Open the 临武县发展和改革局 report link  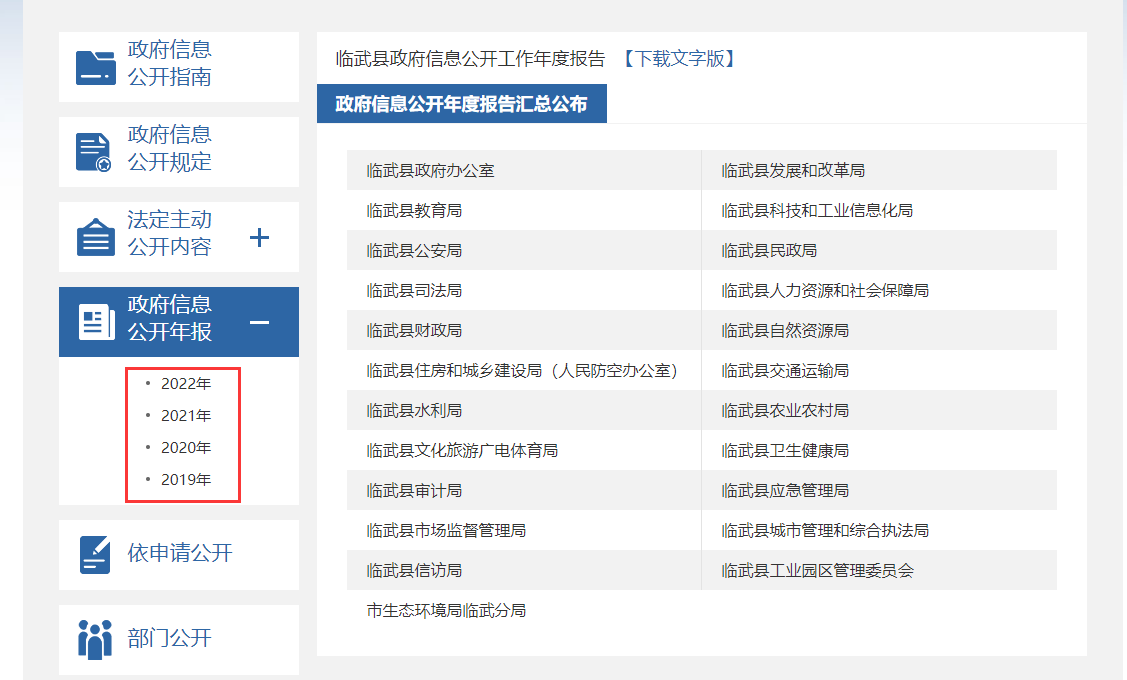tap(793, 171)
